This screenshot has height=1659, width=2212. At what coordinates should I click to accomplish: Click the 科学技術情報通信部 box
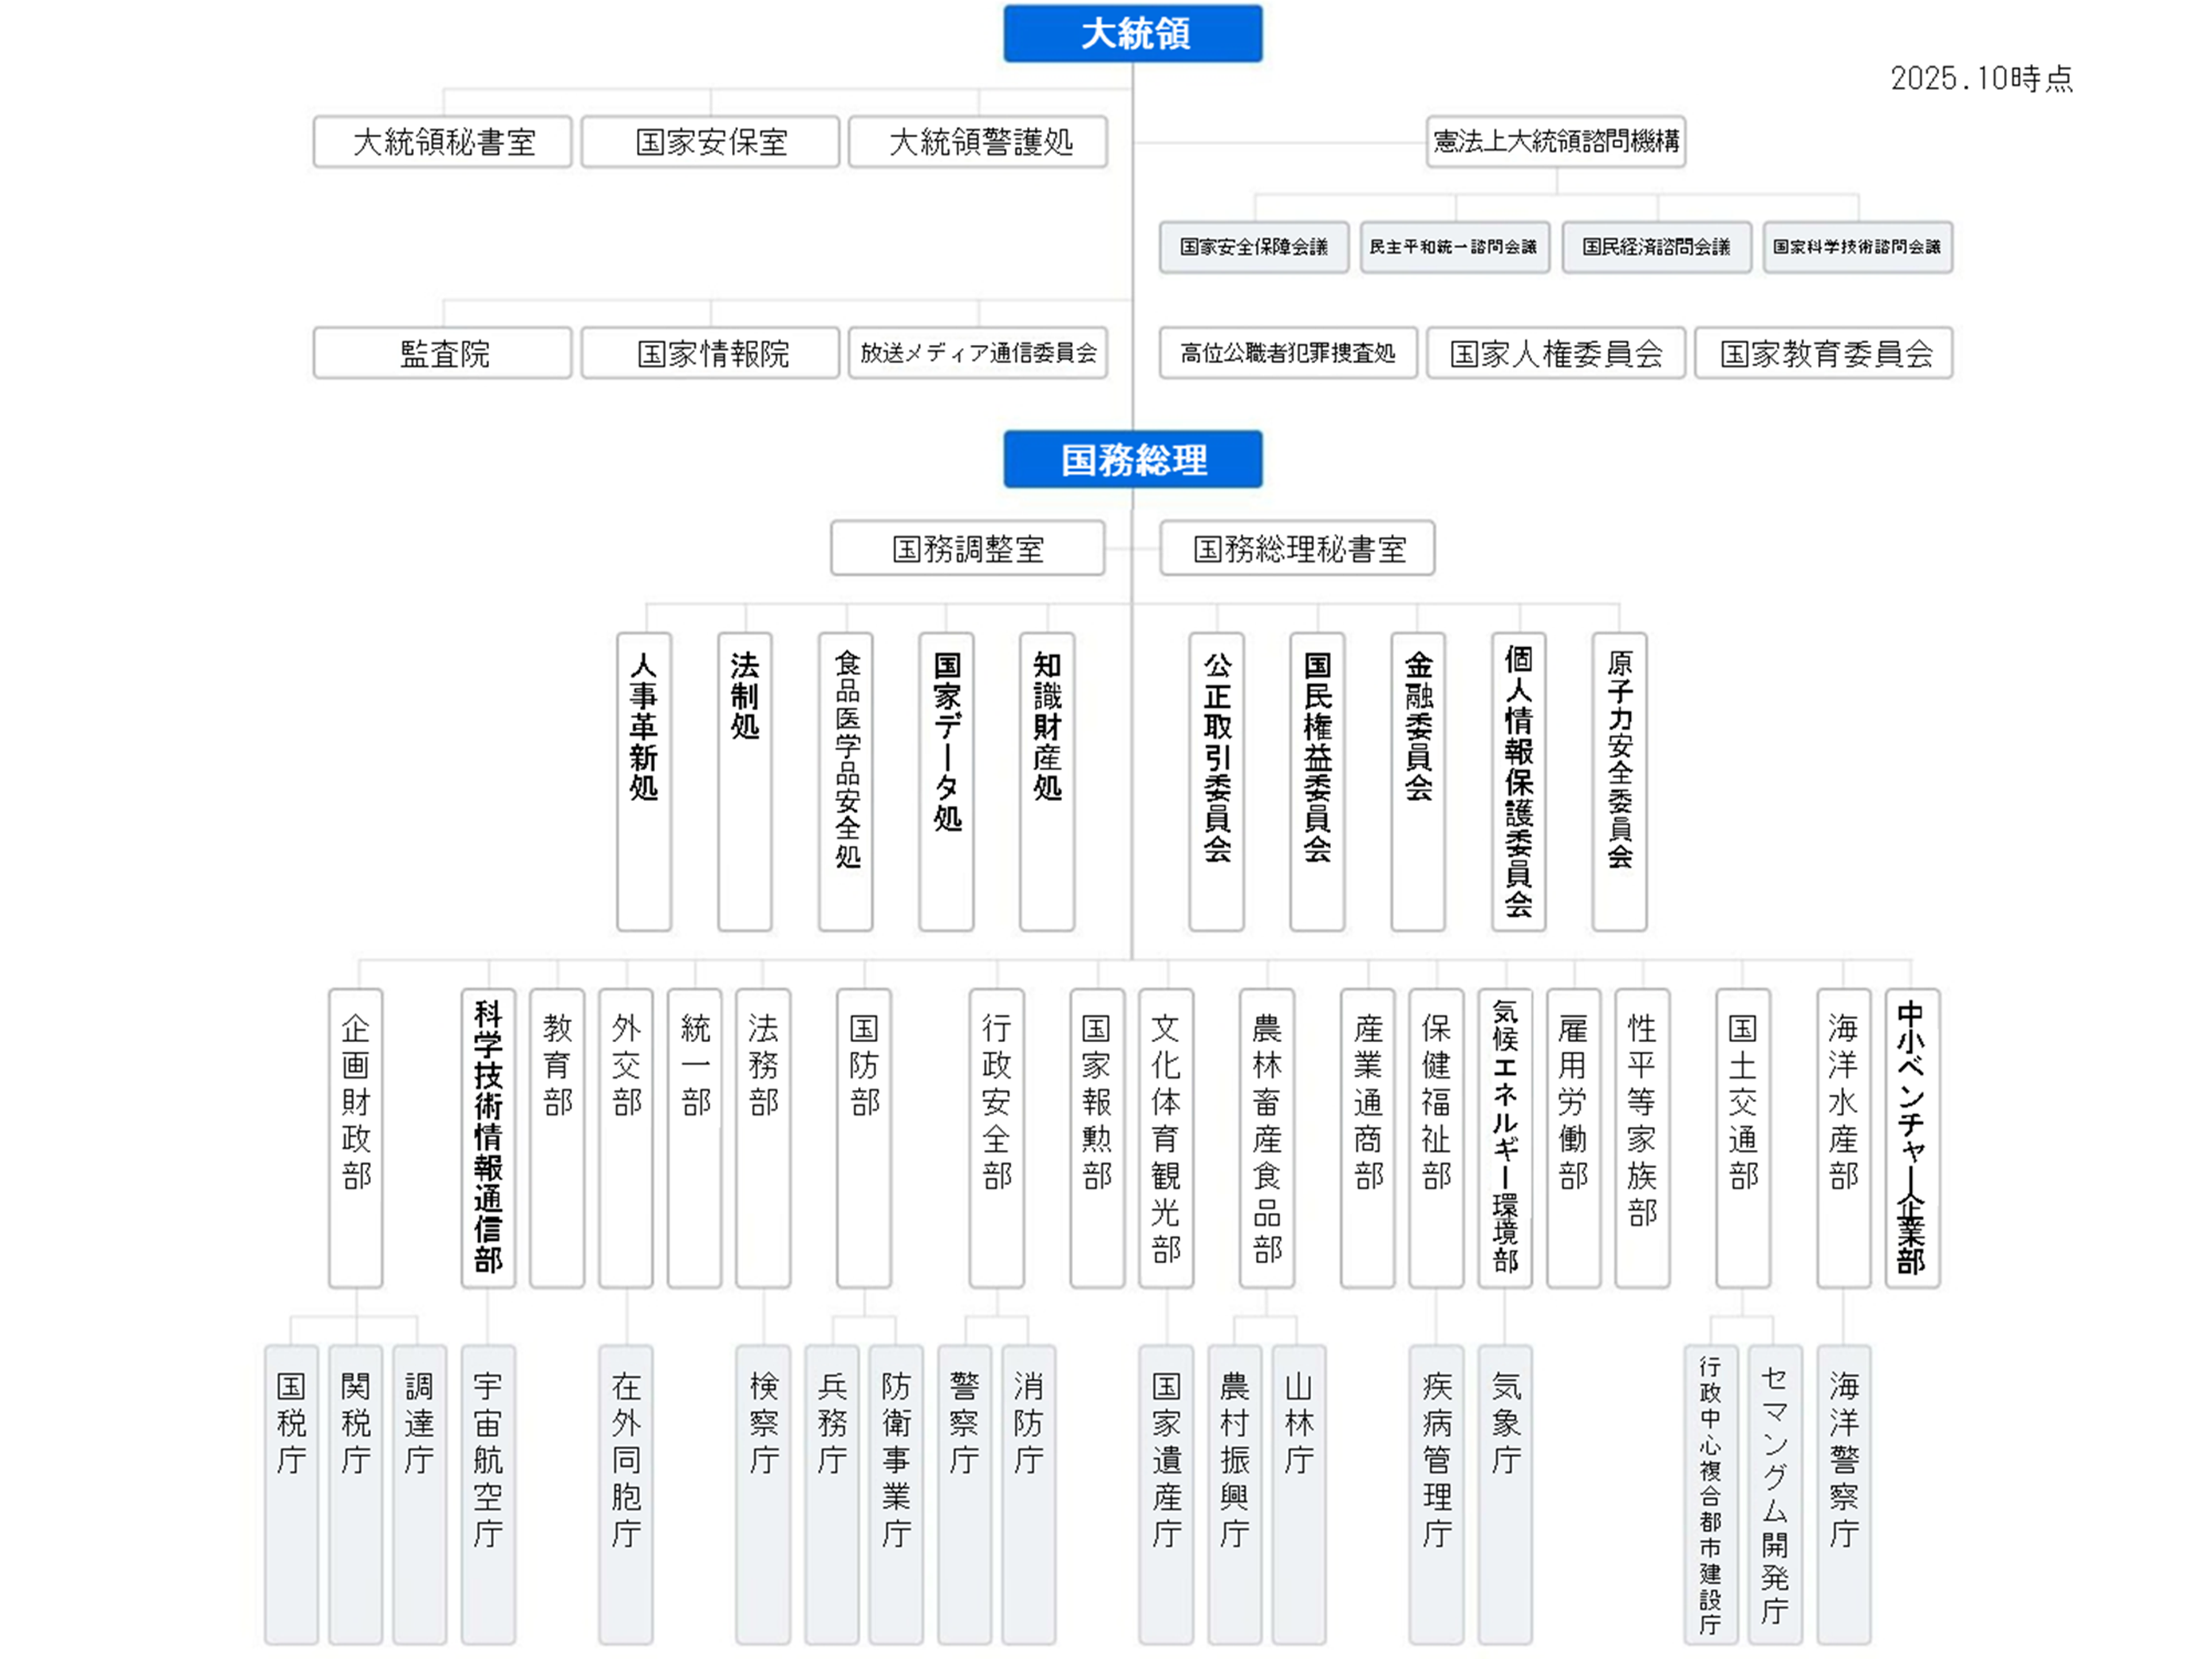488,1137
